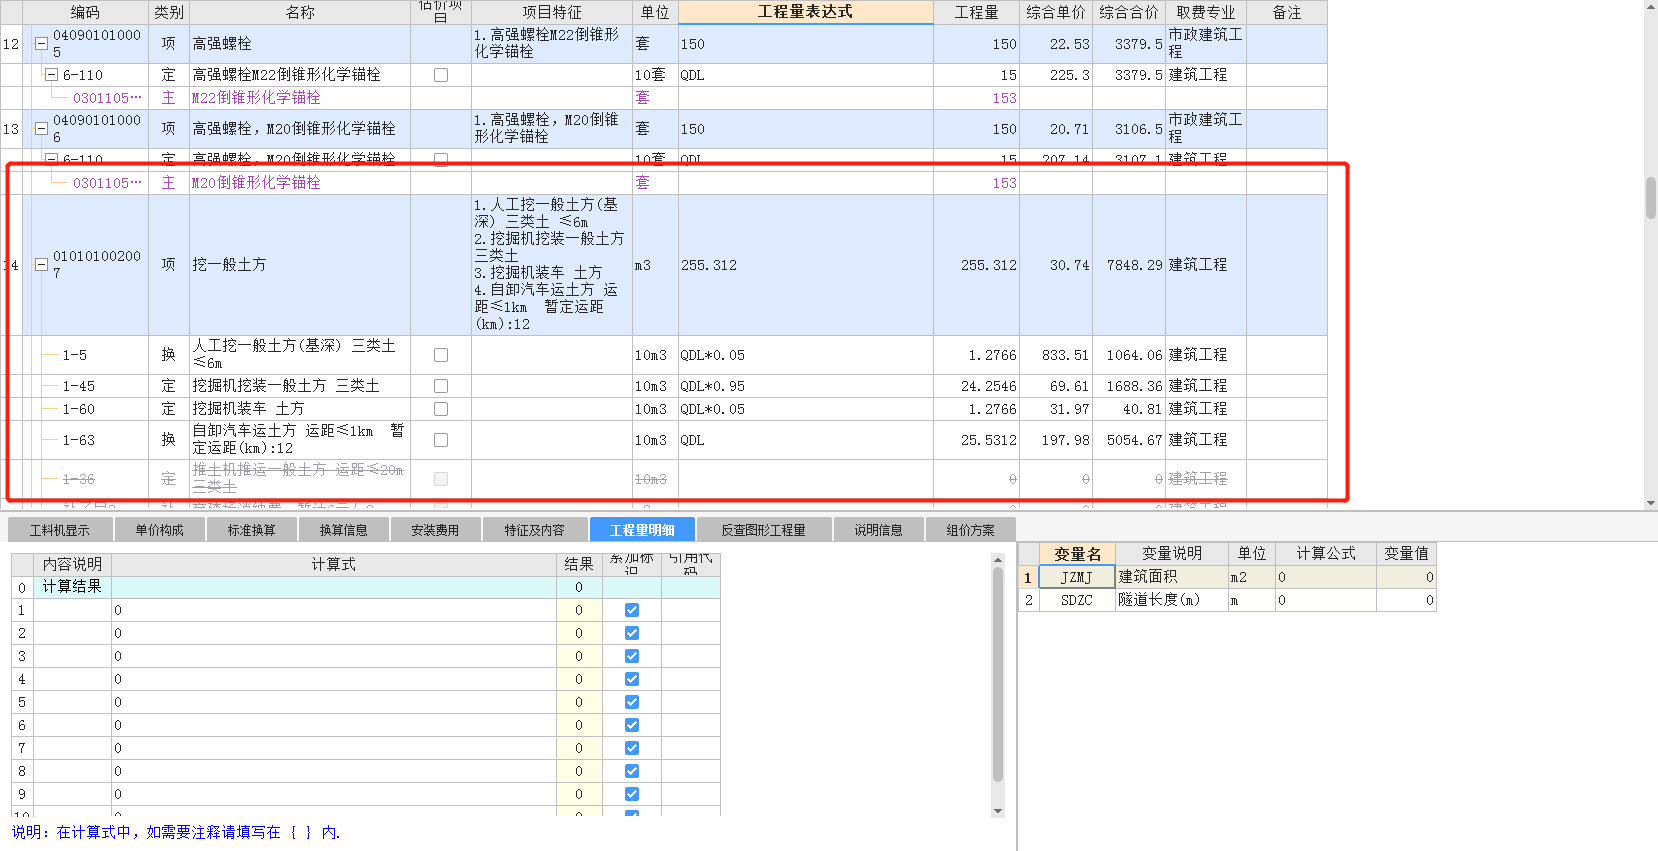Click the 挖一般土方 name cell
1658x851 pixels.
point(300,265)
